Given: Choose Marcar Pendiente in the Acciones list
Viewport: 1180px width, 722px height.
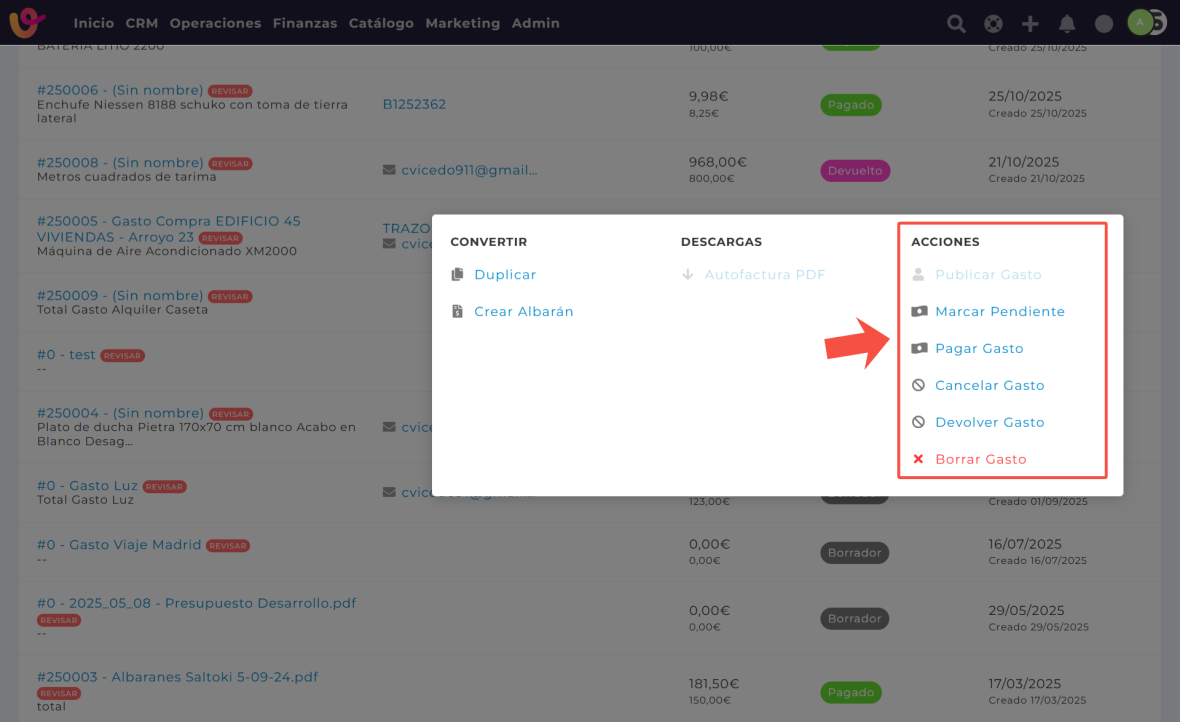Looking at the screenshot, I should tap(999, 311).
